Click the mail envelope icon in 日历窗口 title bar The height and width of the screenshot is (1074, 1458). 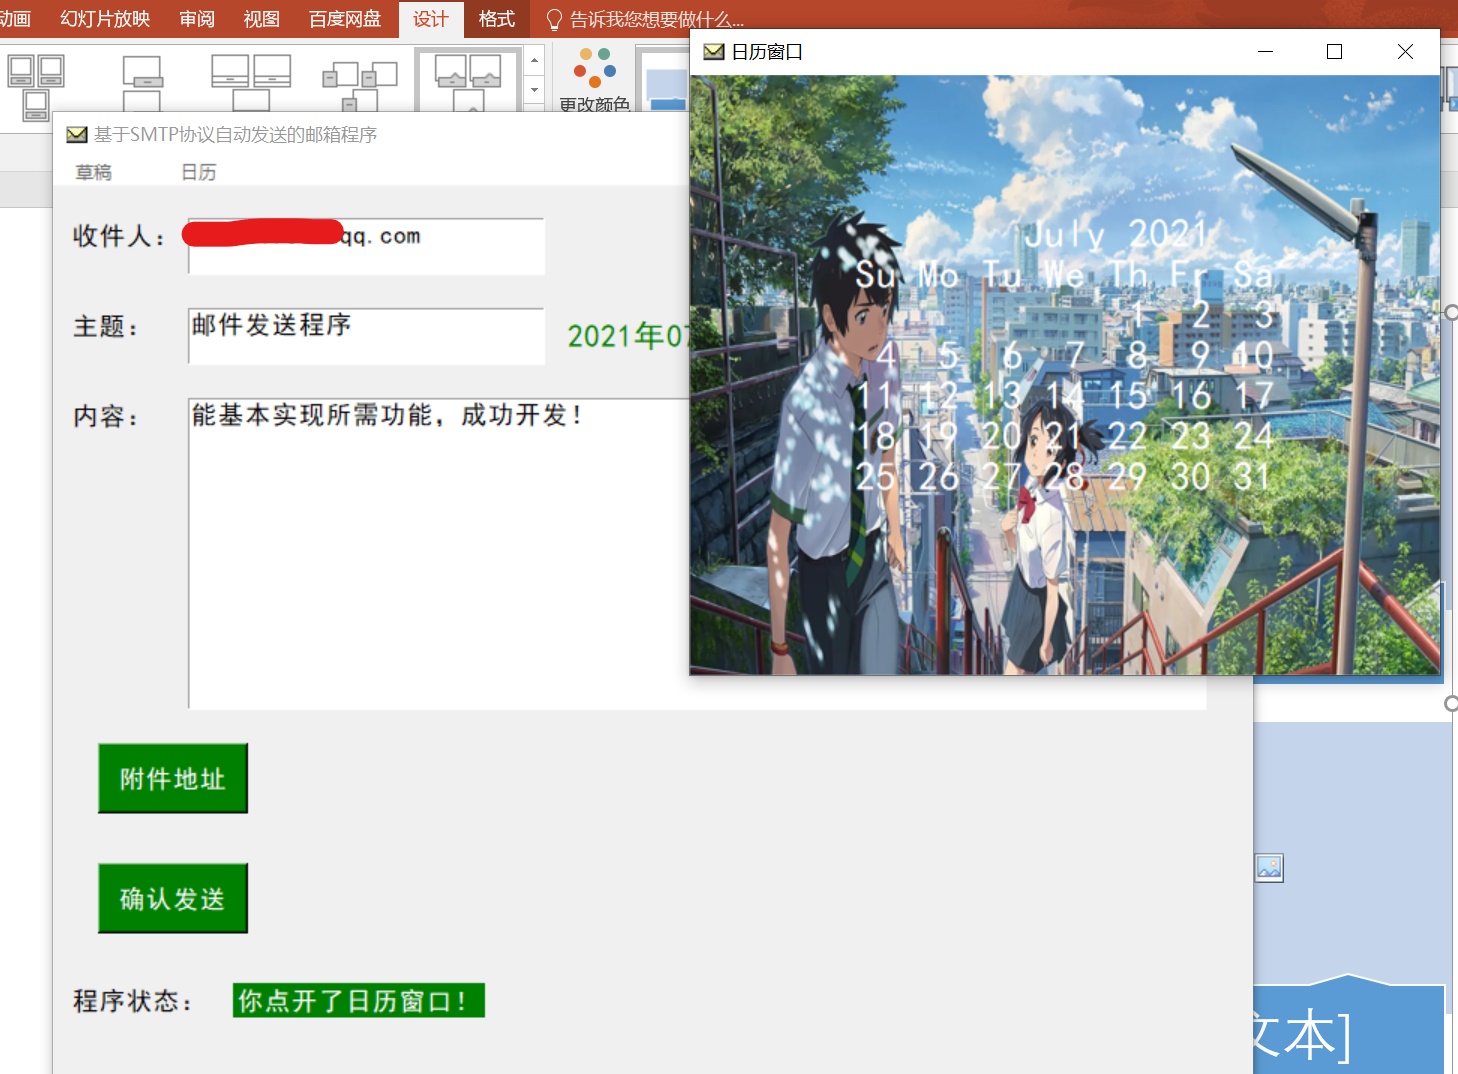[713, 52]
